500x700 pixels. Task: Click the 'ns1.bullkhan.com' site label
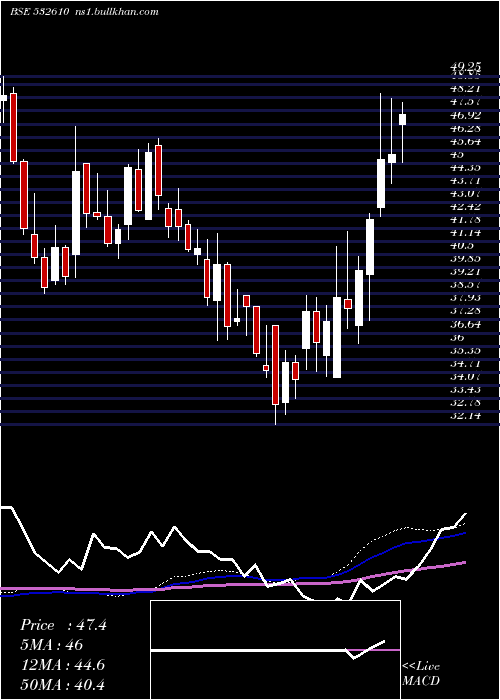tap(115, 12)
